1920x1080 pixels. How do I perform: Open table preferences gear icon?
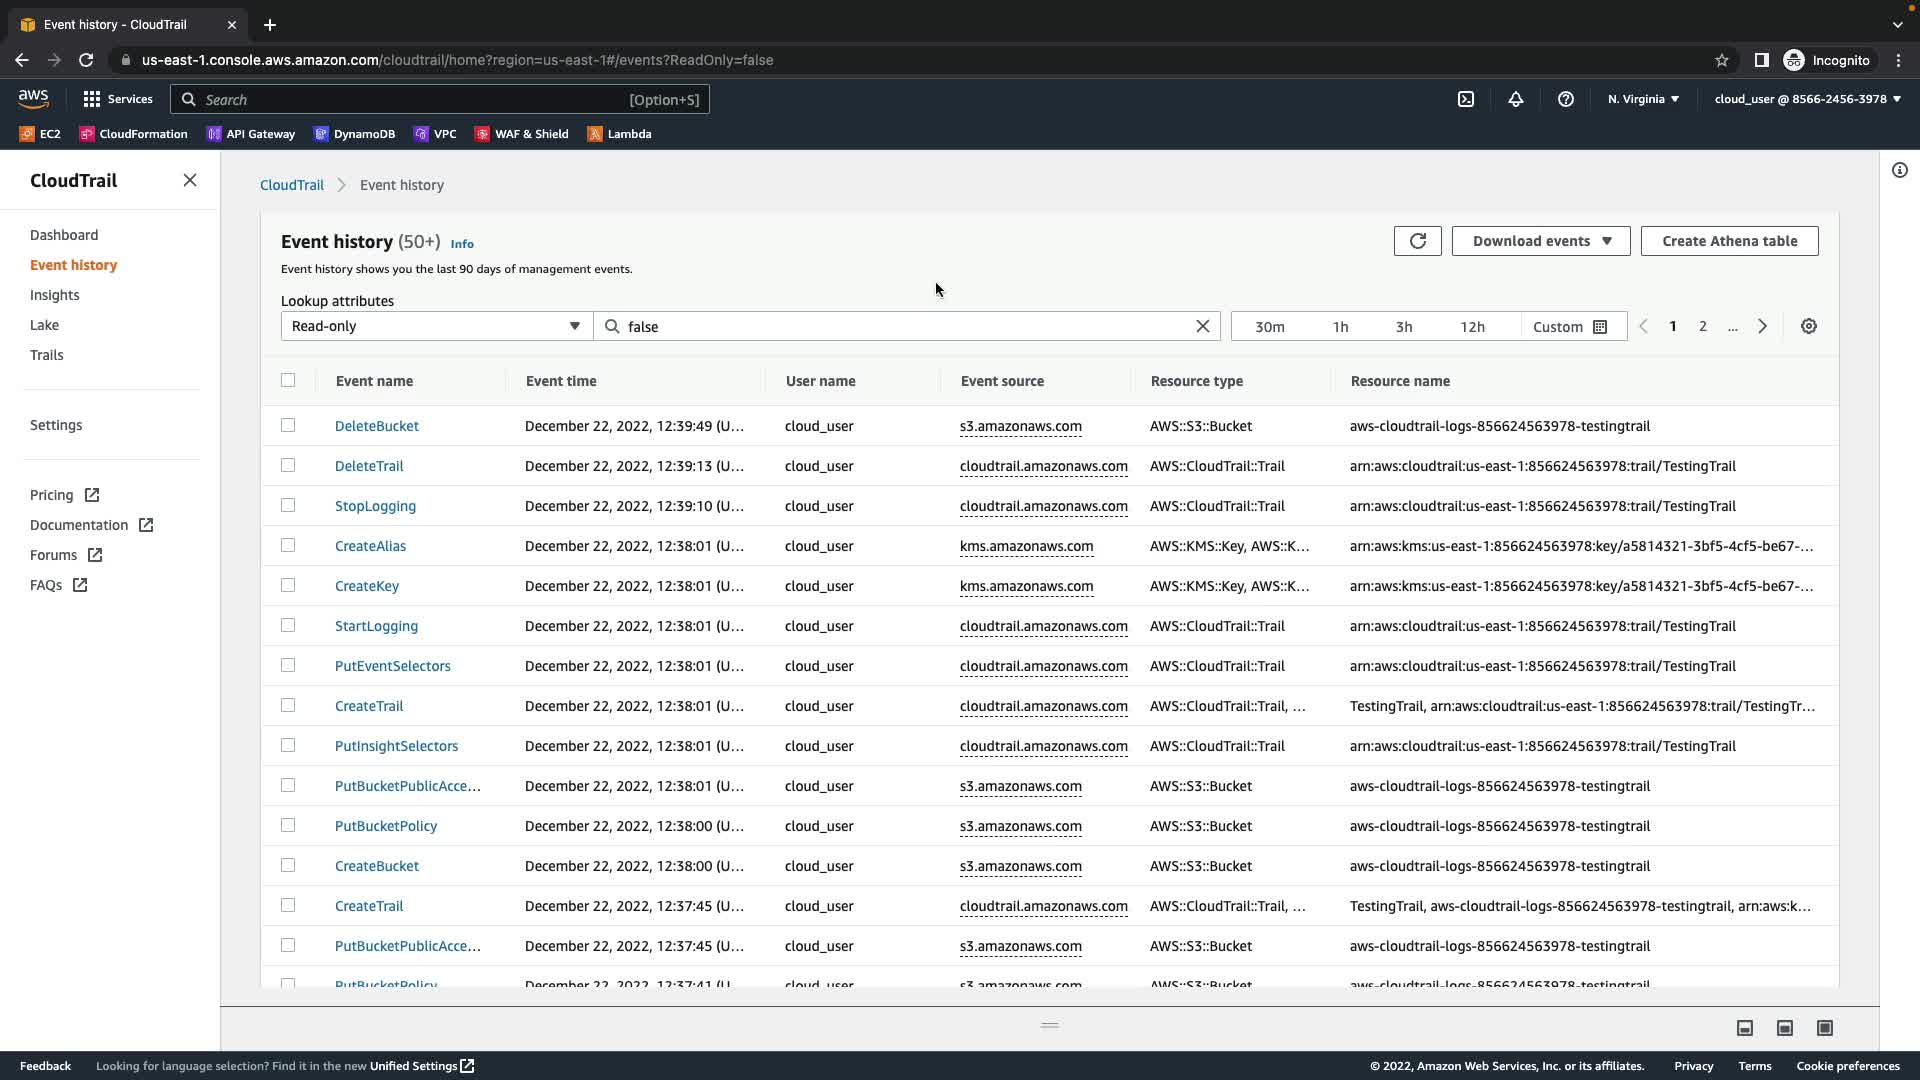[x=1808, y=326]
